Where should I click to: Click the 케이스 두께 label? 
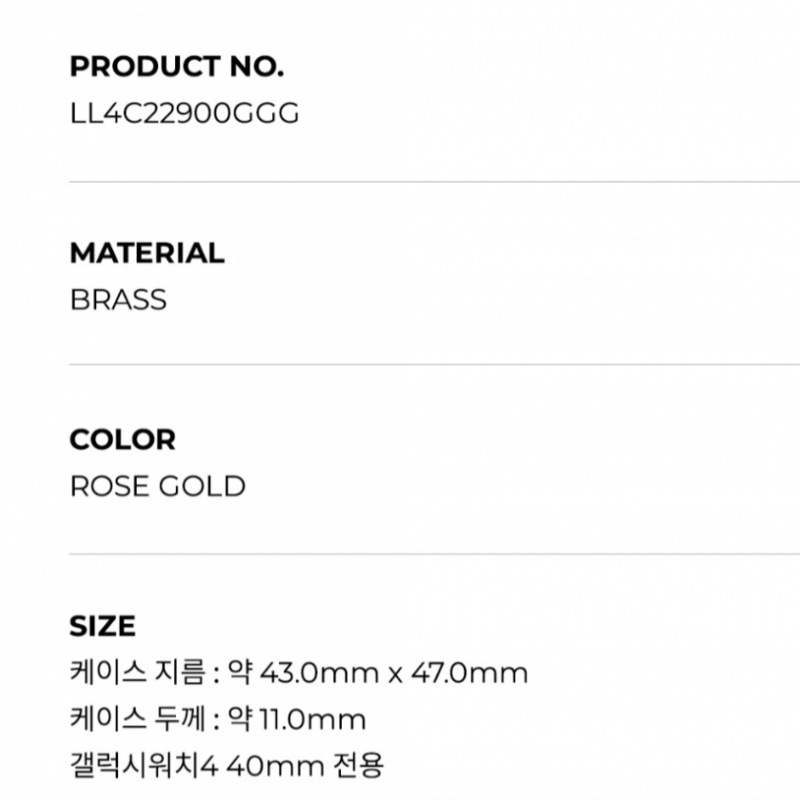pos(136,719)
